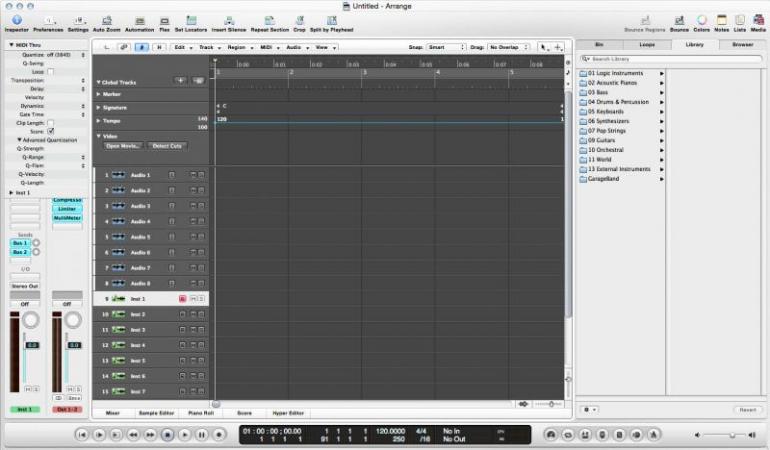Toggle Cycle mode in the transport bar
This screenshot has width=770, height=450.
coord(568,435)
